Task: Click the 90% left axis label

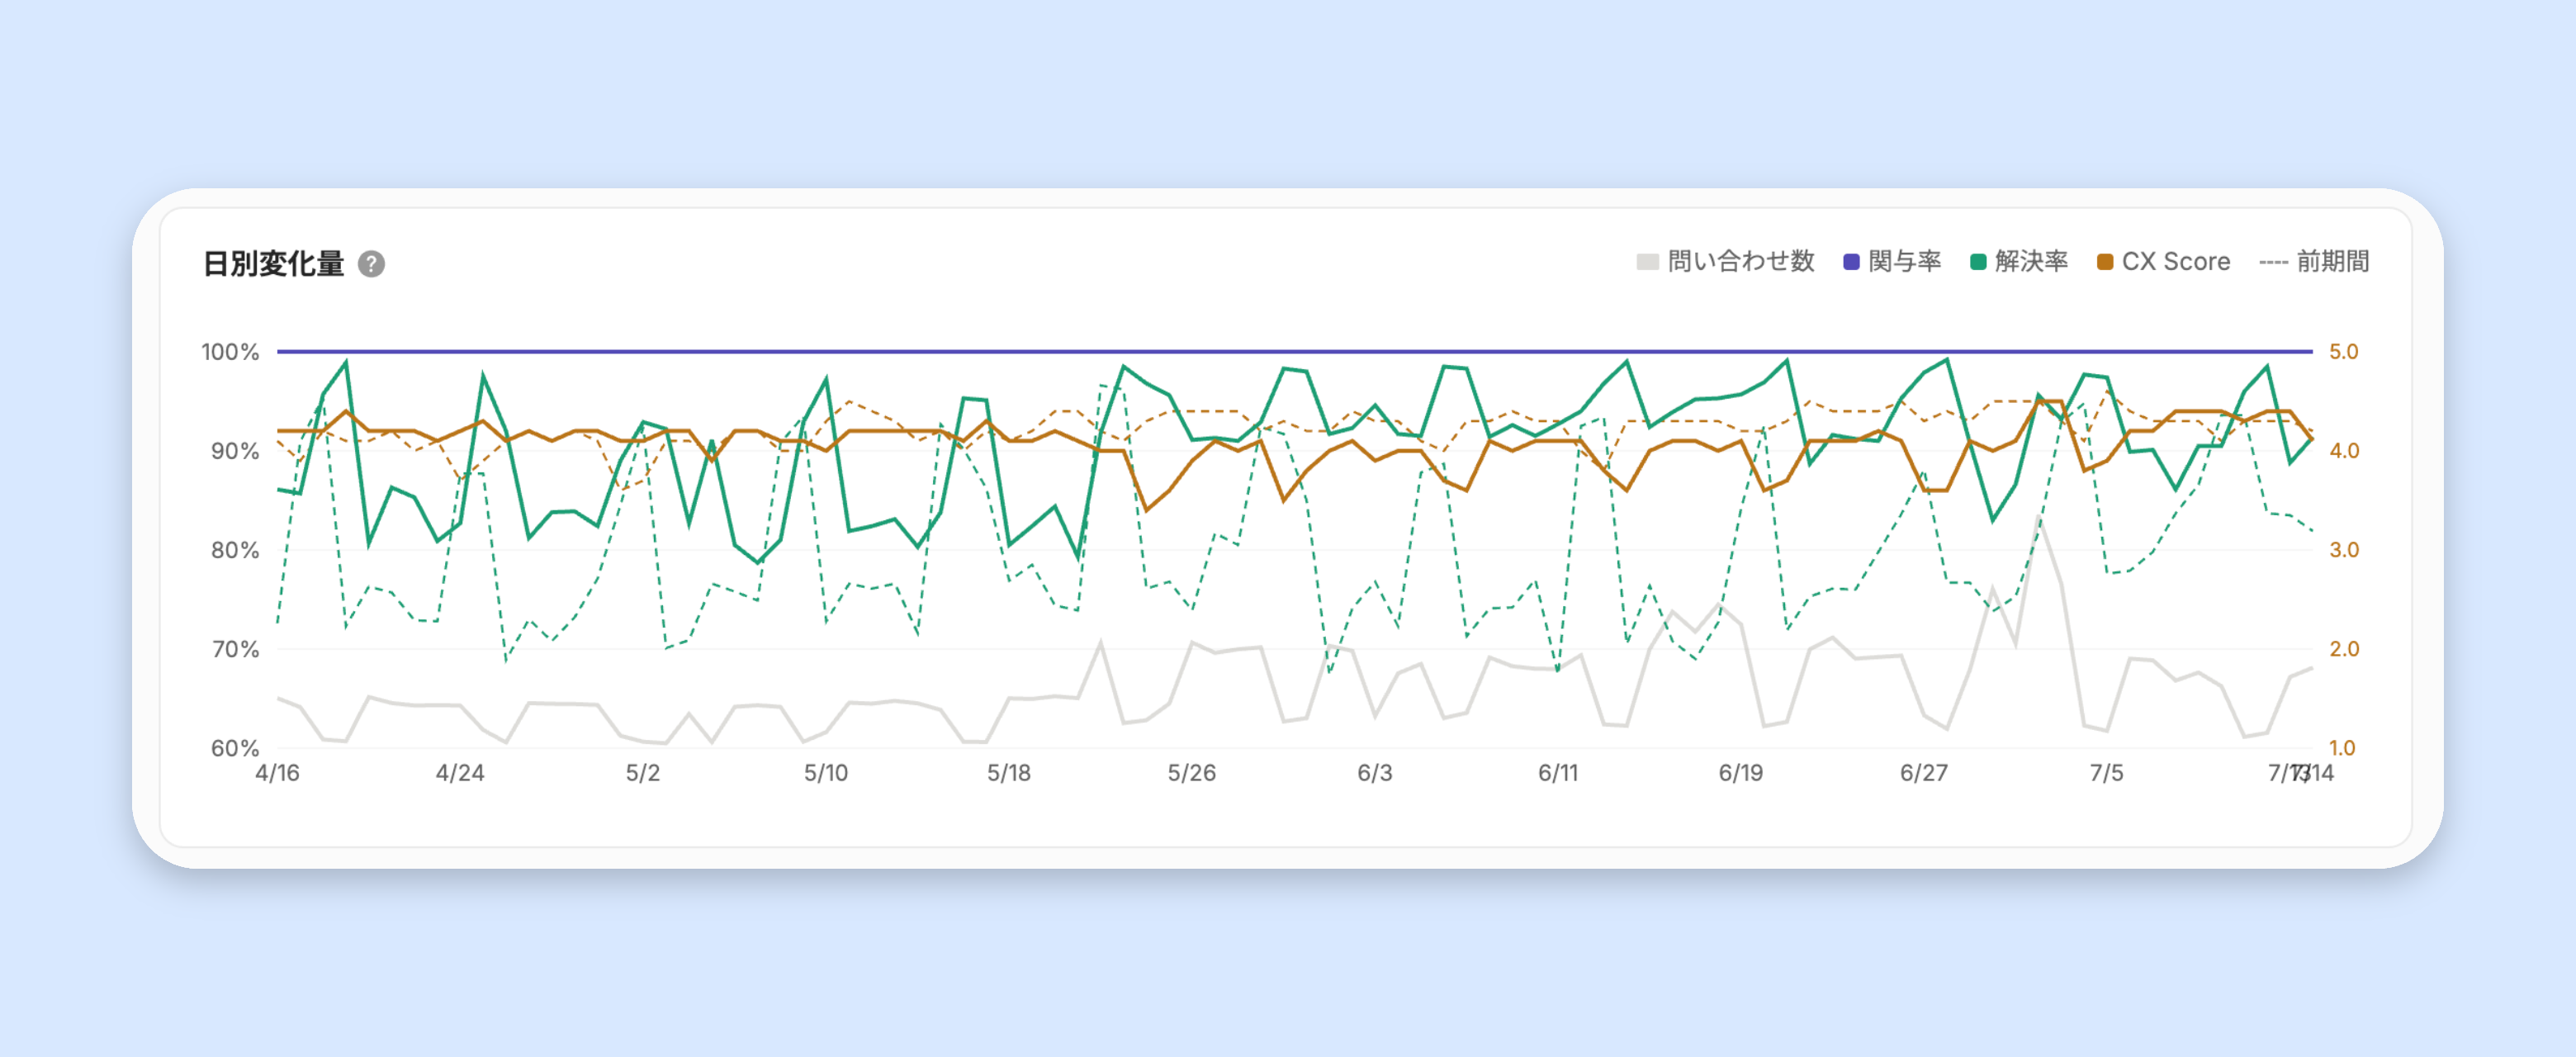Action: (235, 451)
